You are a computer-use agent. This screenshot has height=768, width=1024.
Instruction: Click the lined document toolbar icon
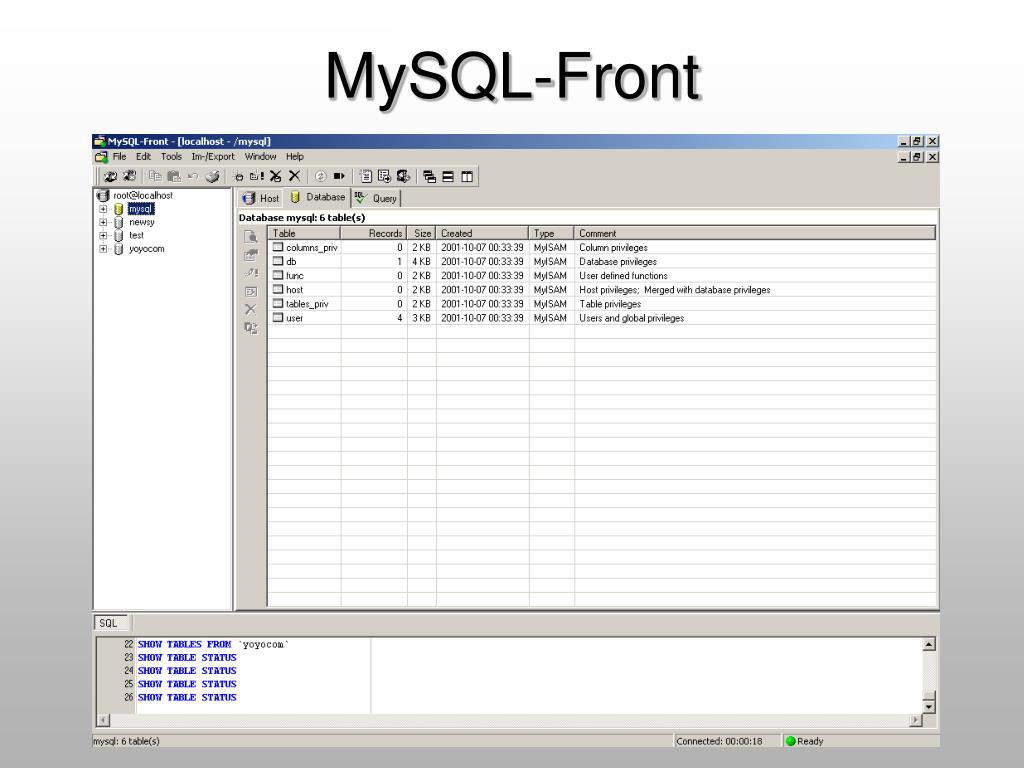click(x=366, y=176)
